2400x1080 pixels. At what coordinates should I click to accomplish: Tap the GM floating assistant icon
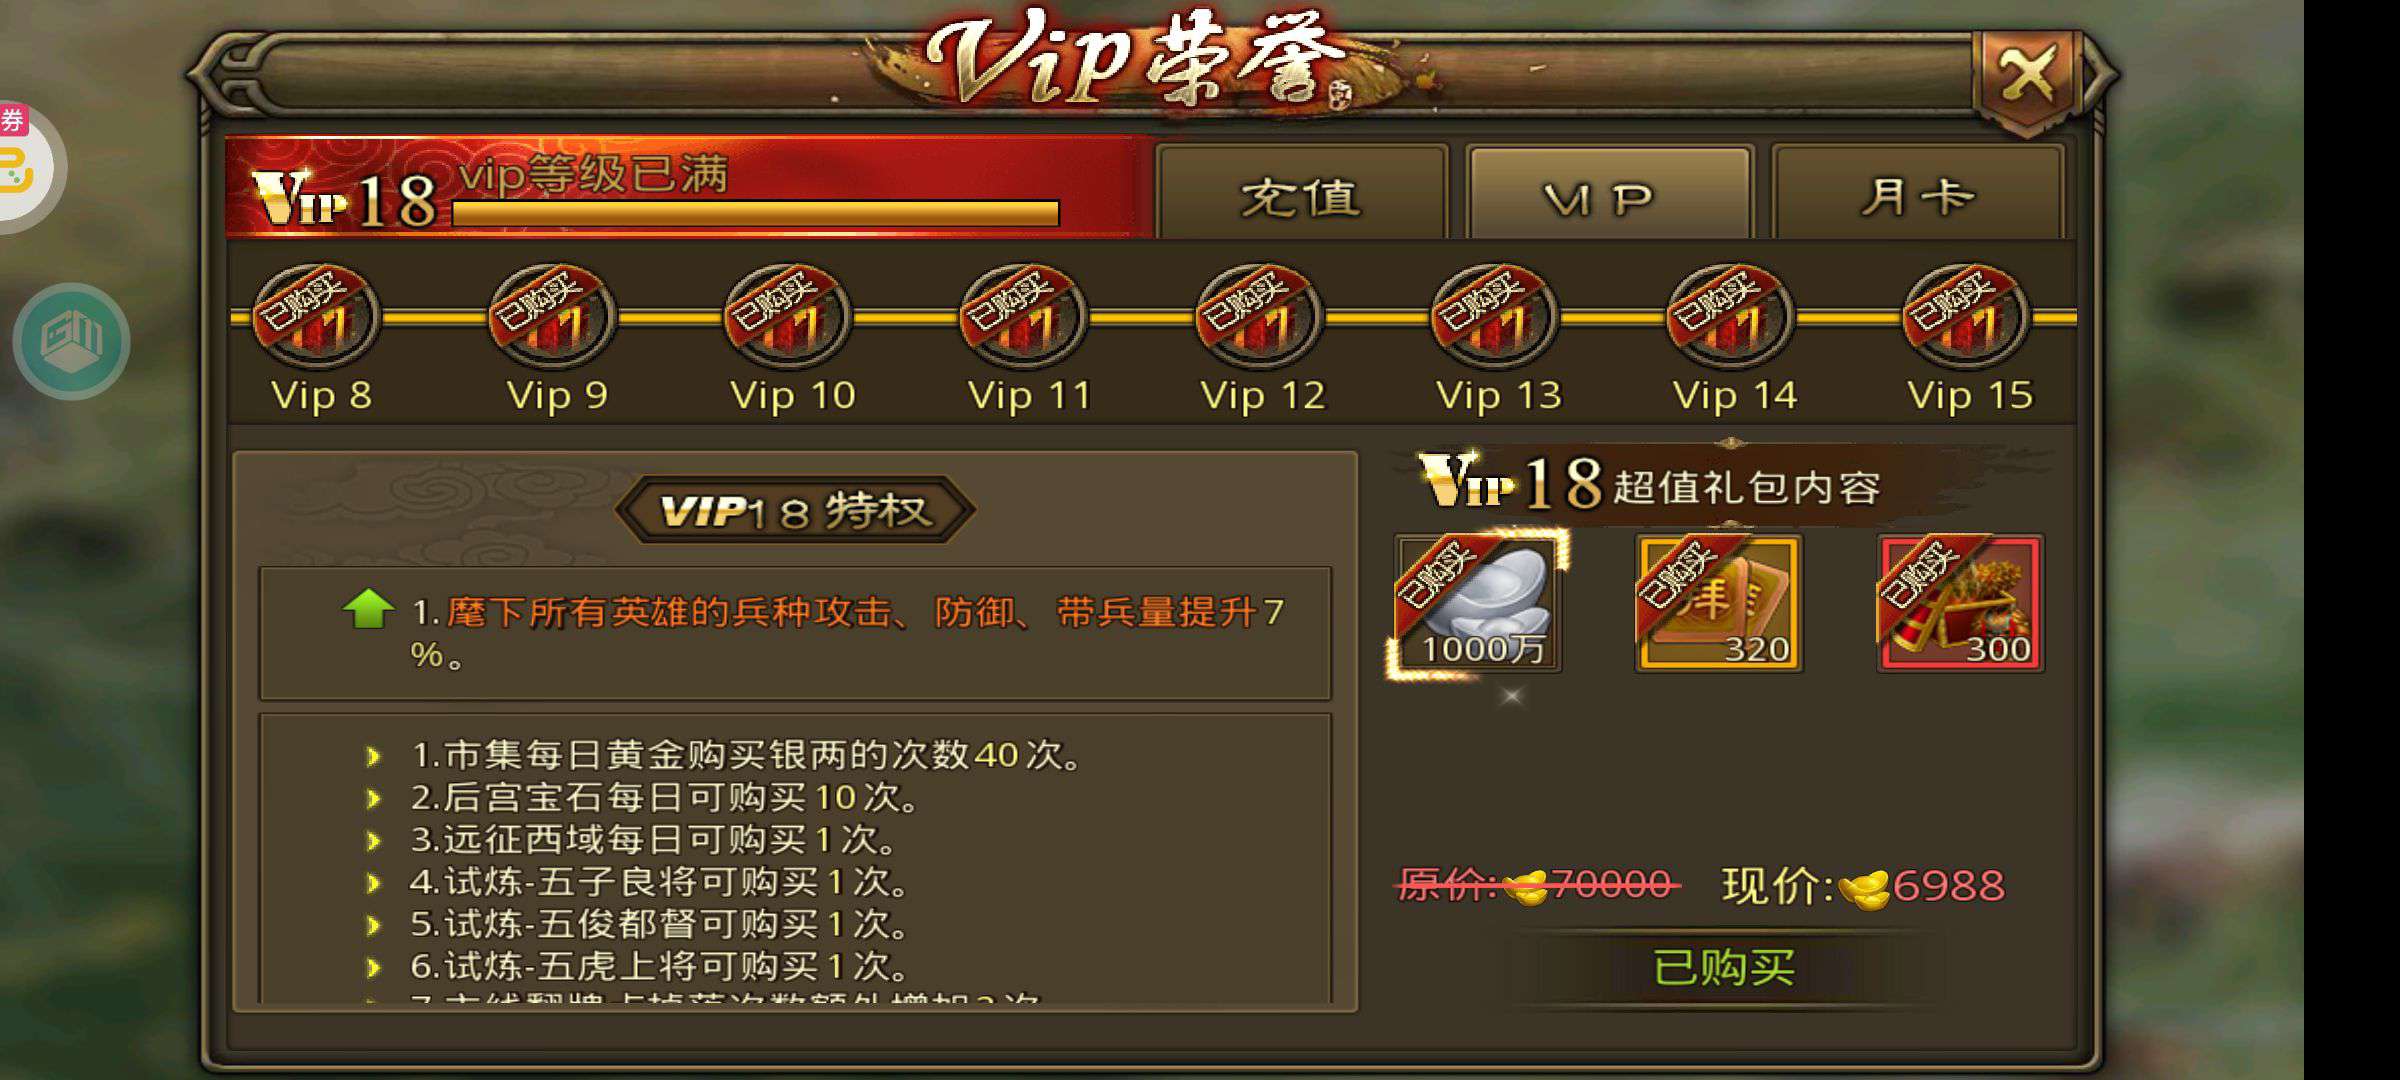click(x=72, y=341)
